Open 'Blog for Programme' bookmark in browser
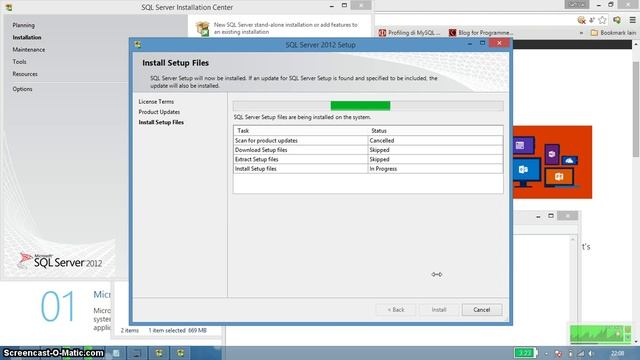The image size is (640, 360). [x=481, y=33]
